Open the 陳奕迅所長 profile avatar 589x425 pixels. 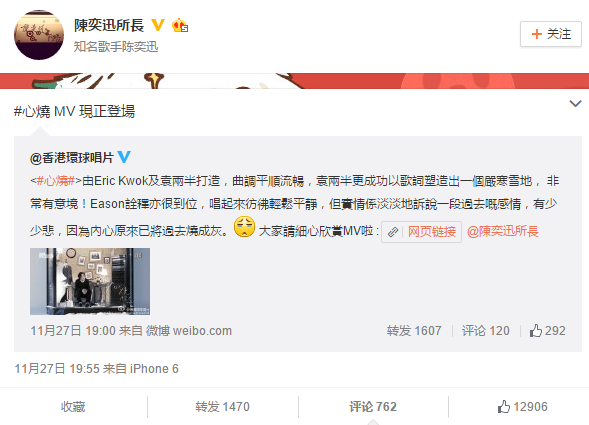click(39, 35)
